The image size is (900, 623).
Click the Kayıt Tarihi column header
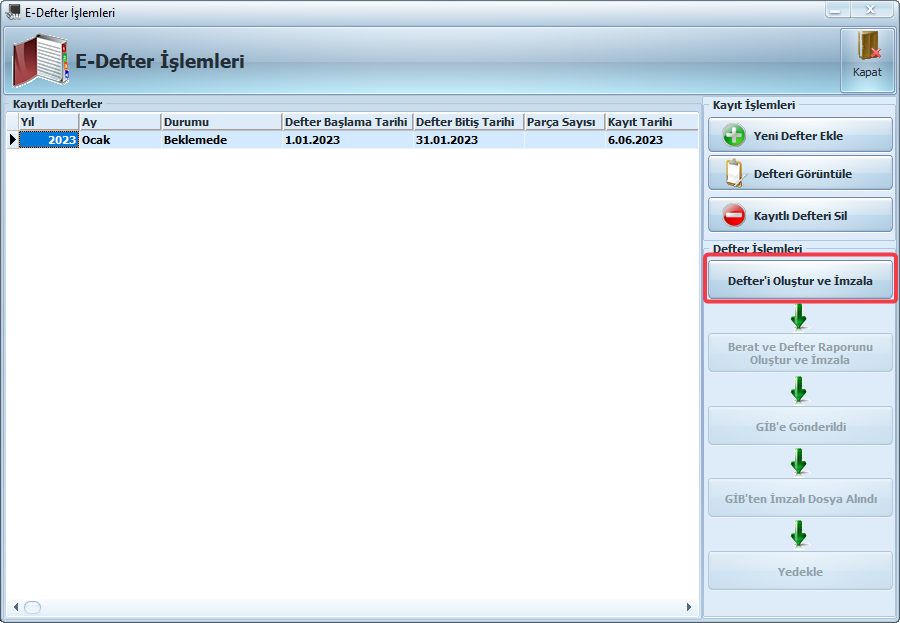tap(652, 122)
